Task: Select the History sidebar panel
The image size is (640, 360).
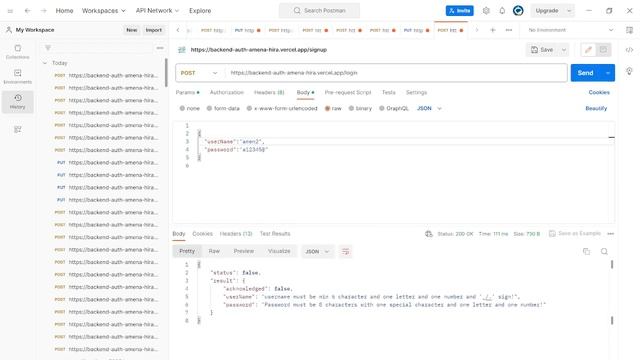Action: point(18,102)
